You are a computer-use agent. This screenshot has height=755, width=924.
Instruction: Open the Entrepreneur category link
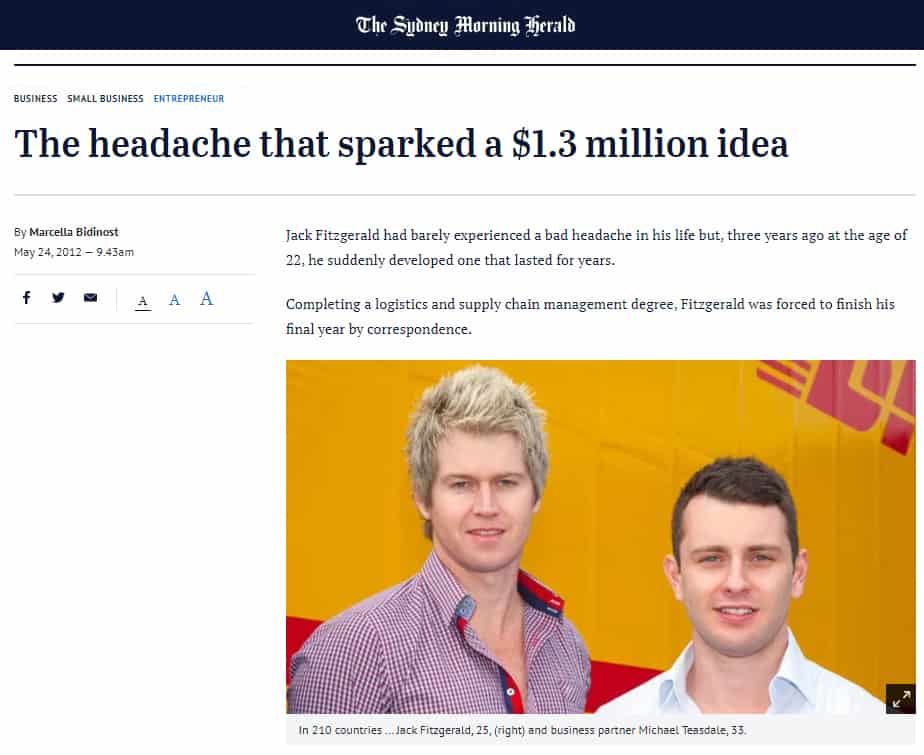pos(189,98)
